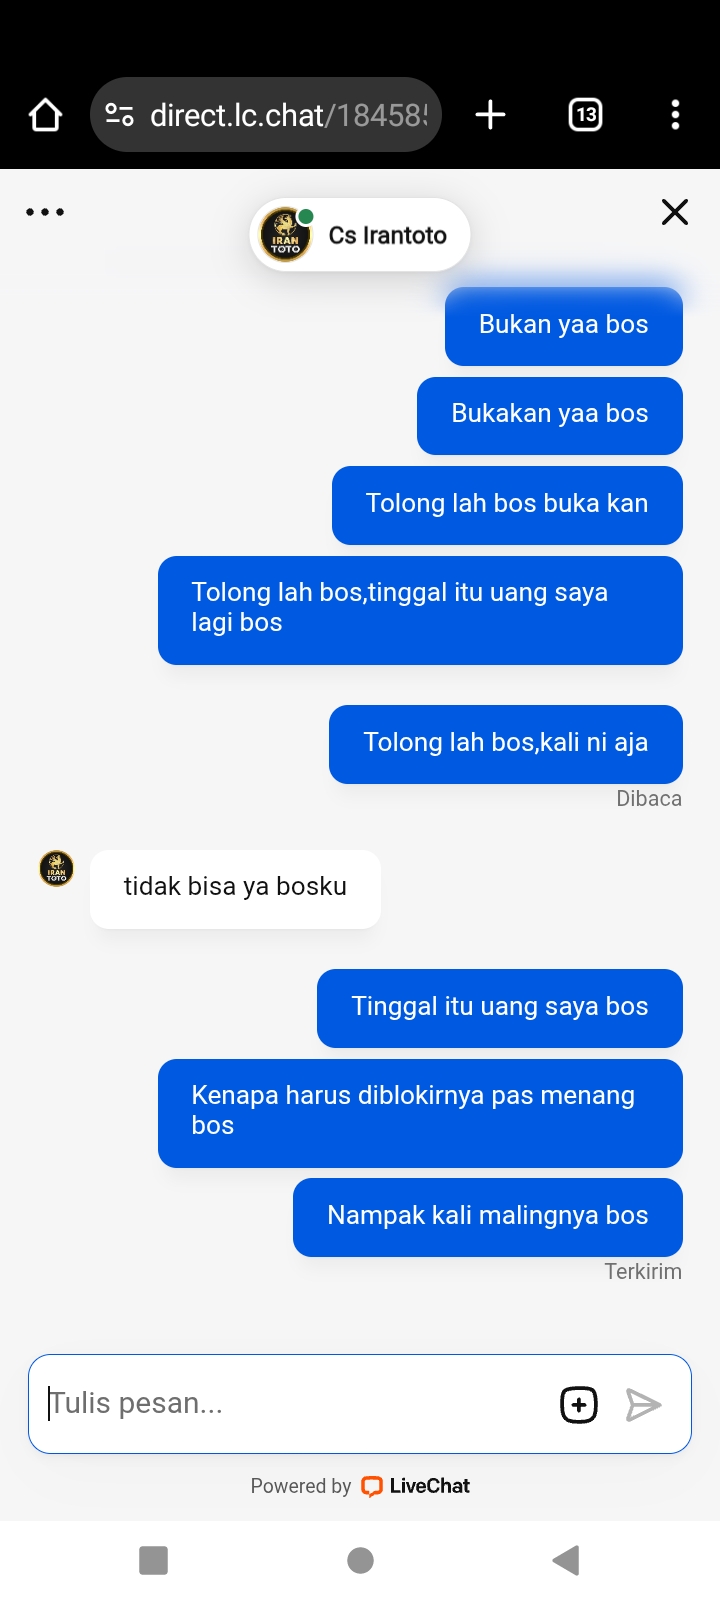Tap the 'Nampak kali malingnya bos' message
Image resolution: width=720 pixels, height=1600 pixels.
(488, 1217)
